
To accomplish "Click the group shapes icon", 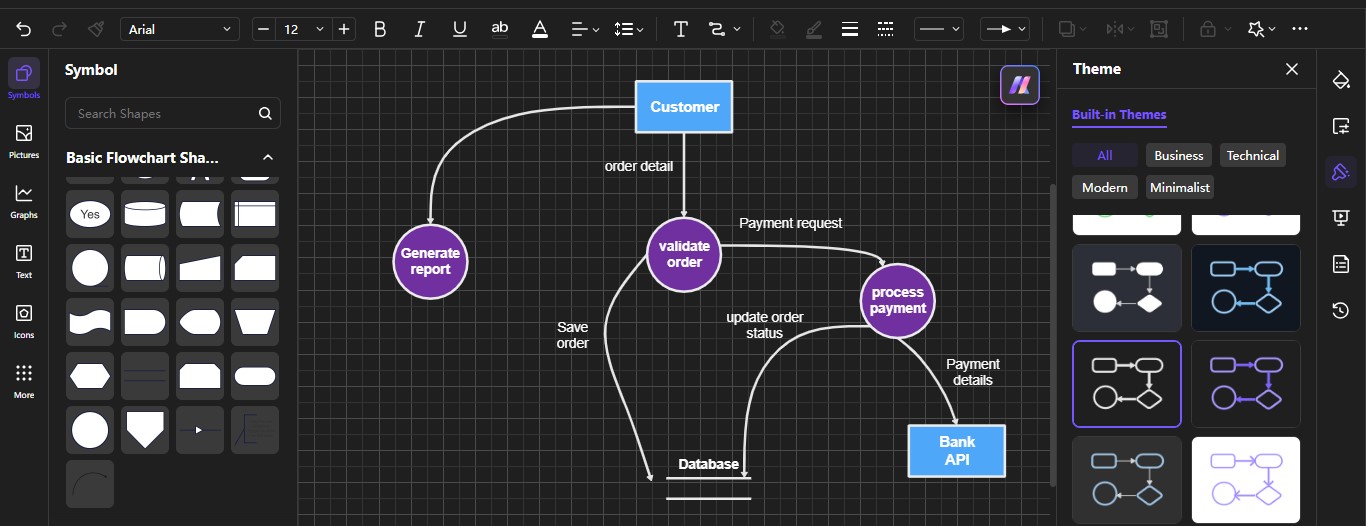I will (x=1160, y=29).
